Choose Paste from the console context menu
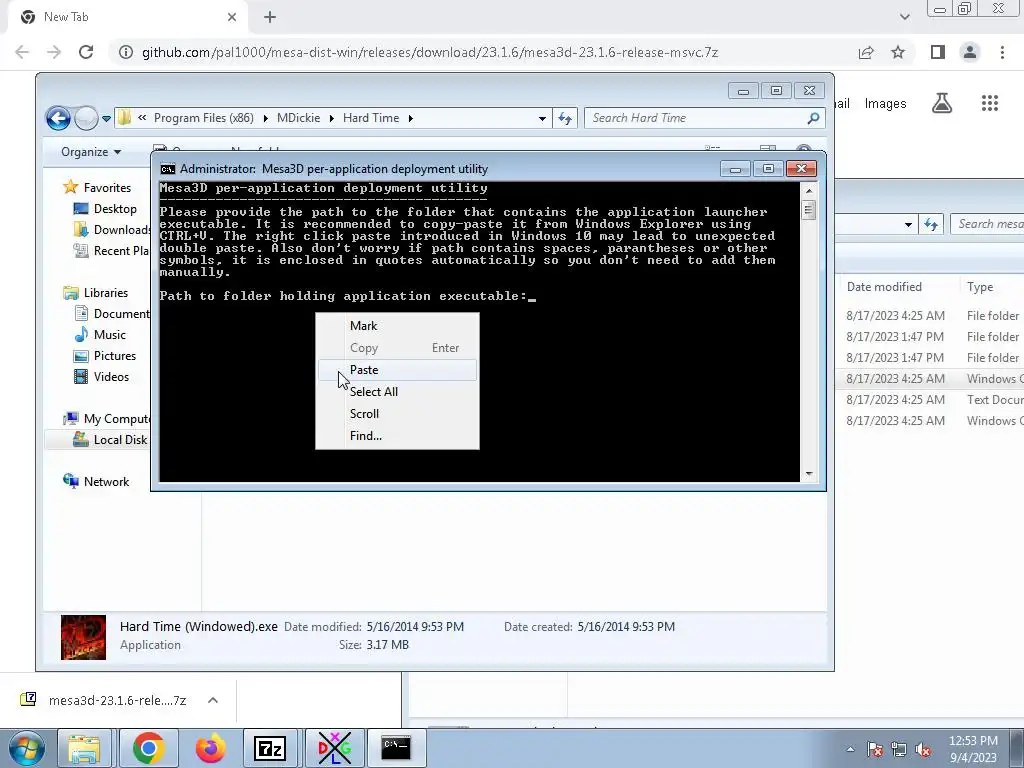Viewport: 1024px width, 768px height. [397, 370]
